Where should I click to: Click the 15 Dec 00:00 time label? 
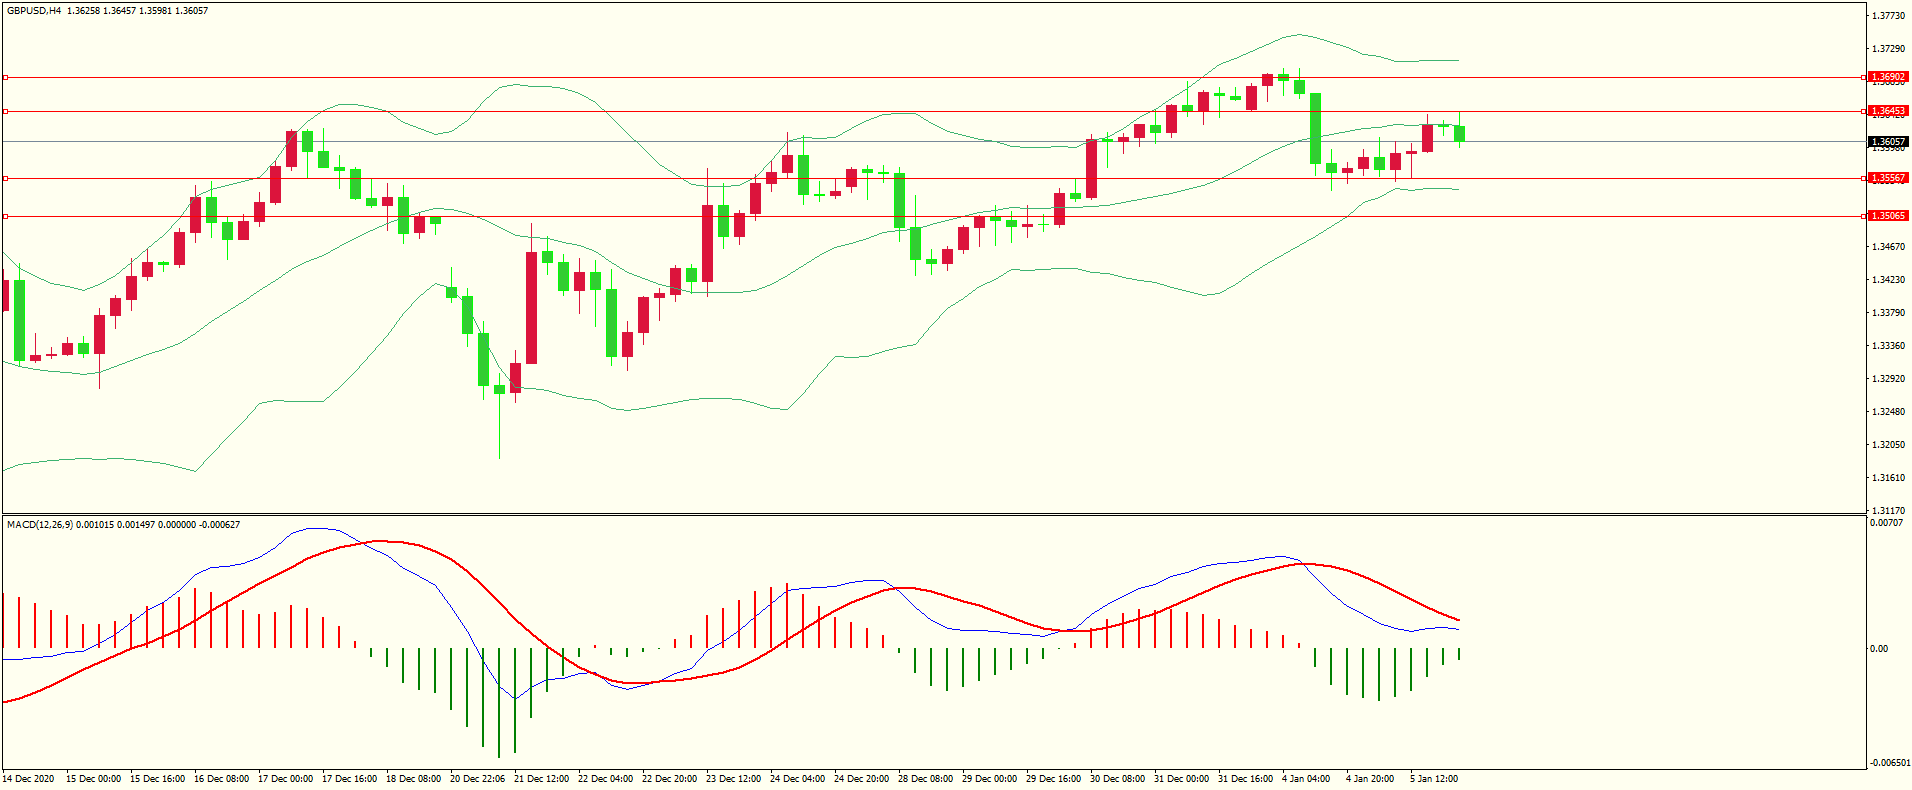tap(93, 779)
